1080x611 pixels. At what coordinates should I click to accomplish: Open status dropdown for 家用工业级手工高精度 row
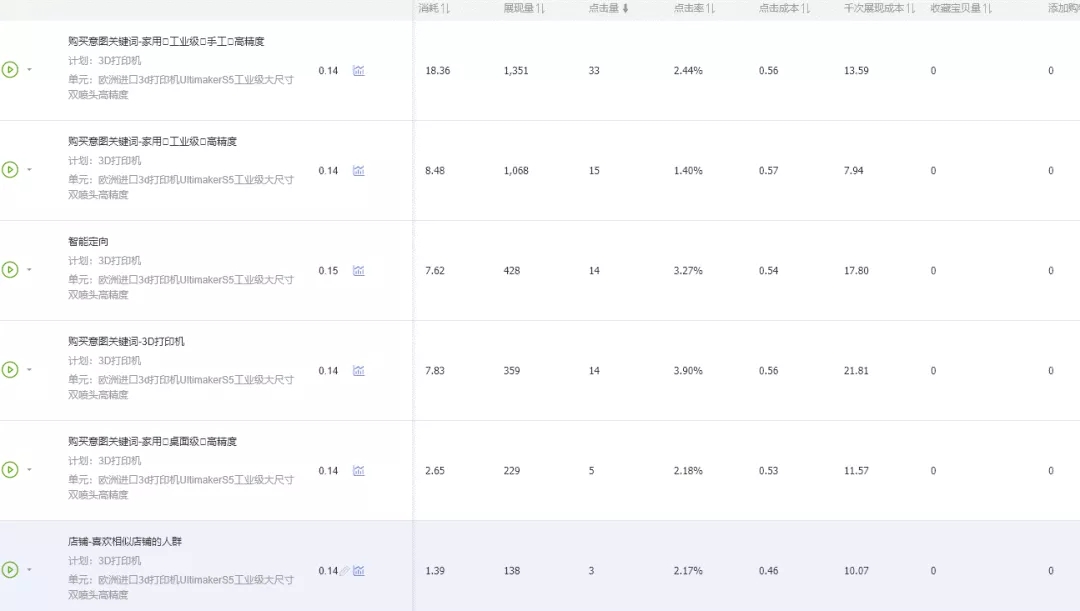pyautogui.click(x=29, y=70)
